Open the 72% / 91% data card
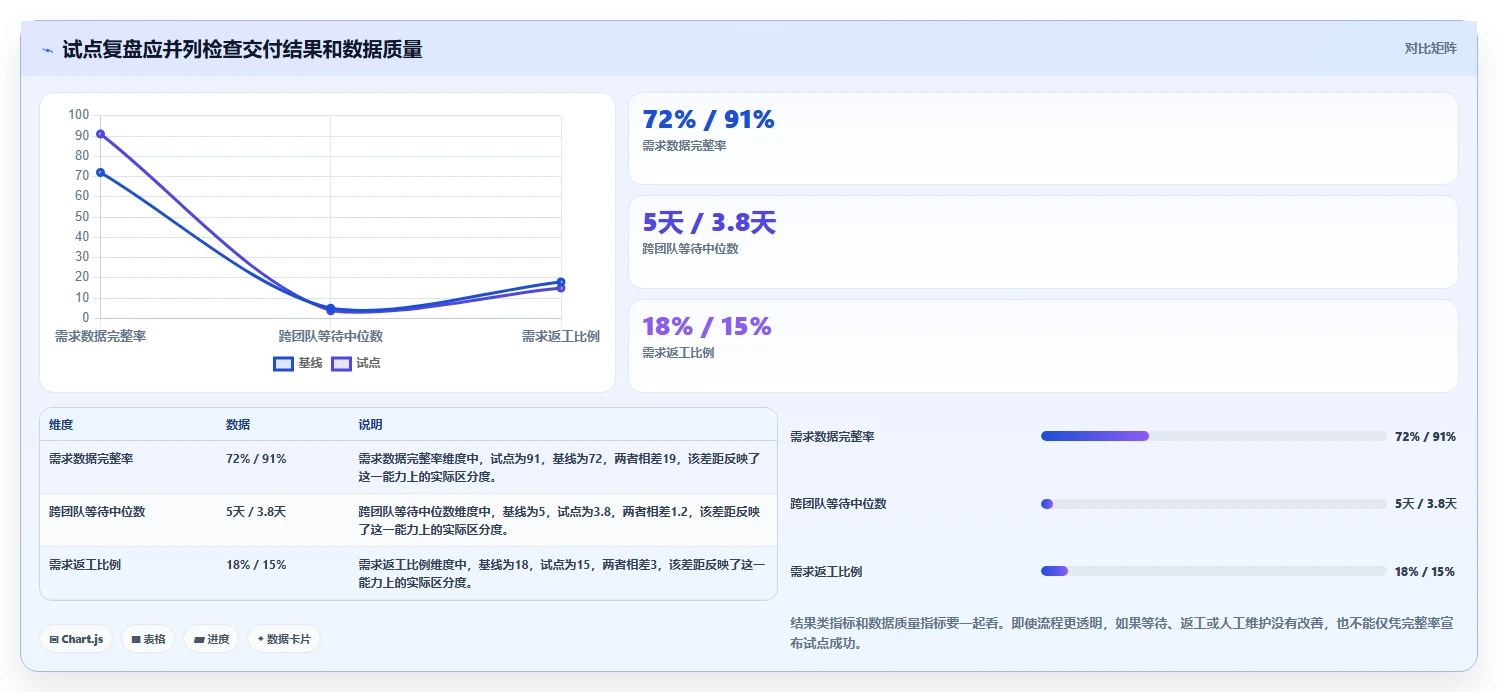Viewport: 1498px width, 692px height. [1043, 138]
